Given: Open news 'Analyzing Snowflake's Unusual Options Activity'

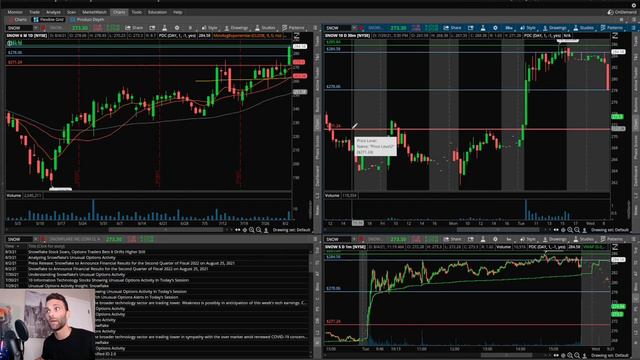Looking at the screenshot, I should 72,258.
